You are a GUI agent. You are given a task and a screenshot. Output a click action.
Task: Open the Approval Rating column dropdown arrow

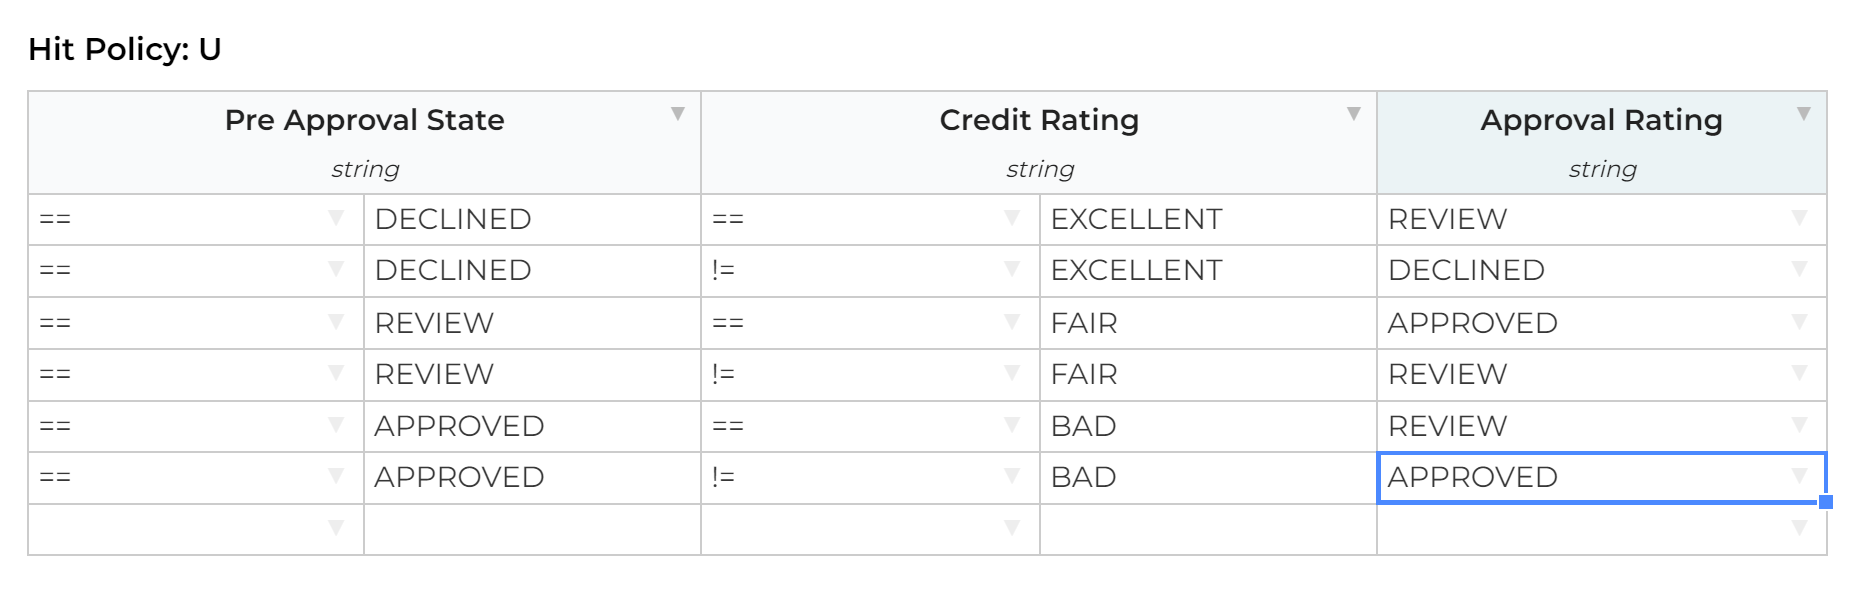1804,114
